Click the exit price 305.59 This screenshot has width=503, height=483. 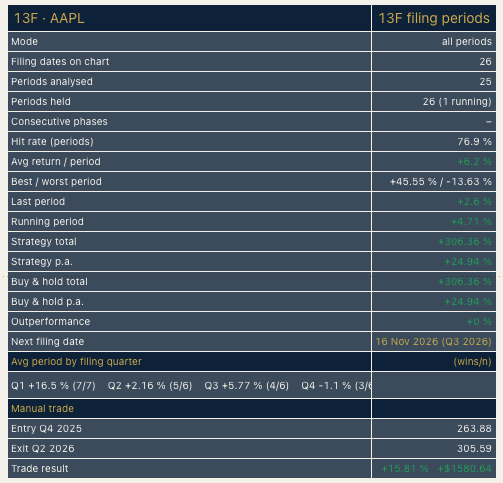(474, 448)
